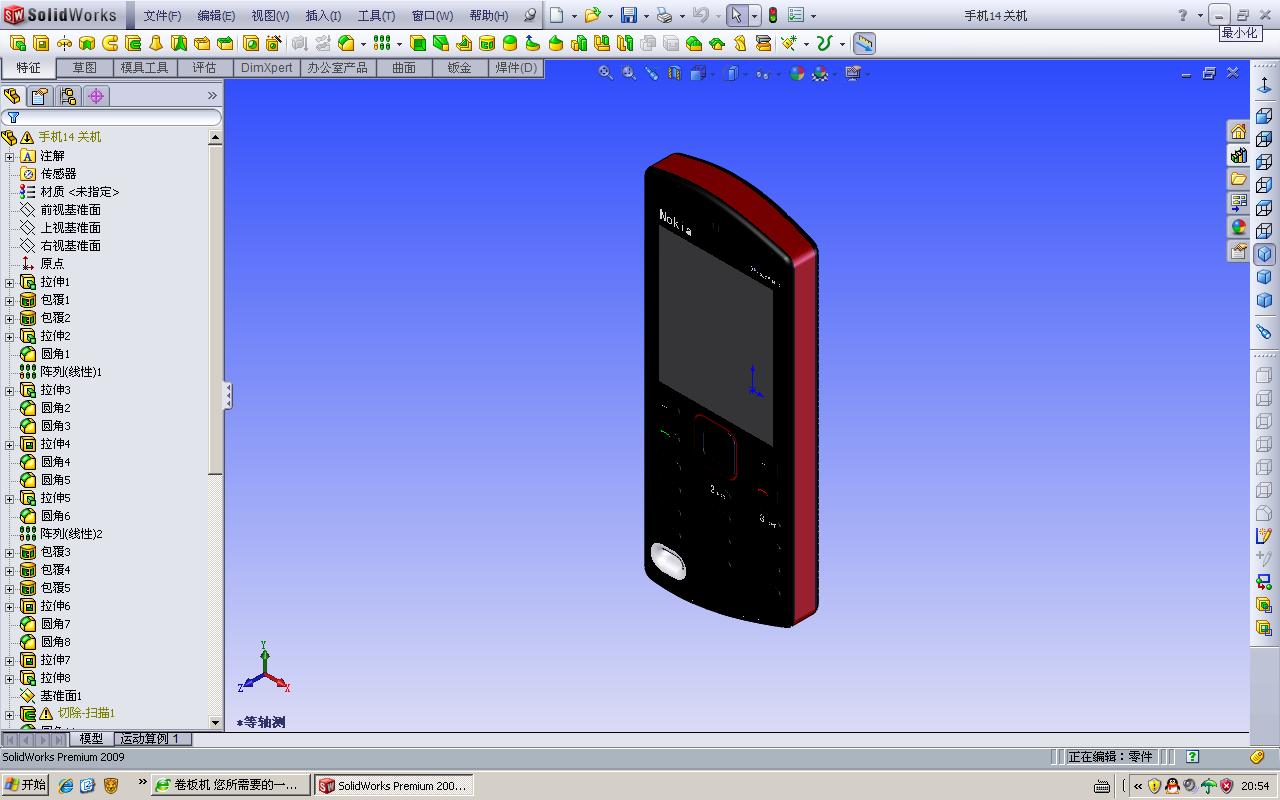Open the Save button dropdown arrow
Image resolution: width=1280 pixels, height=800 pixels.
coord(646,16)
